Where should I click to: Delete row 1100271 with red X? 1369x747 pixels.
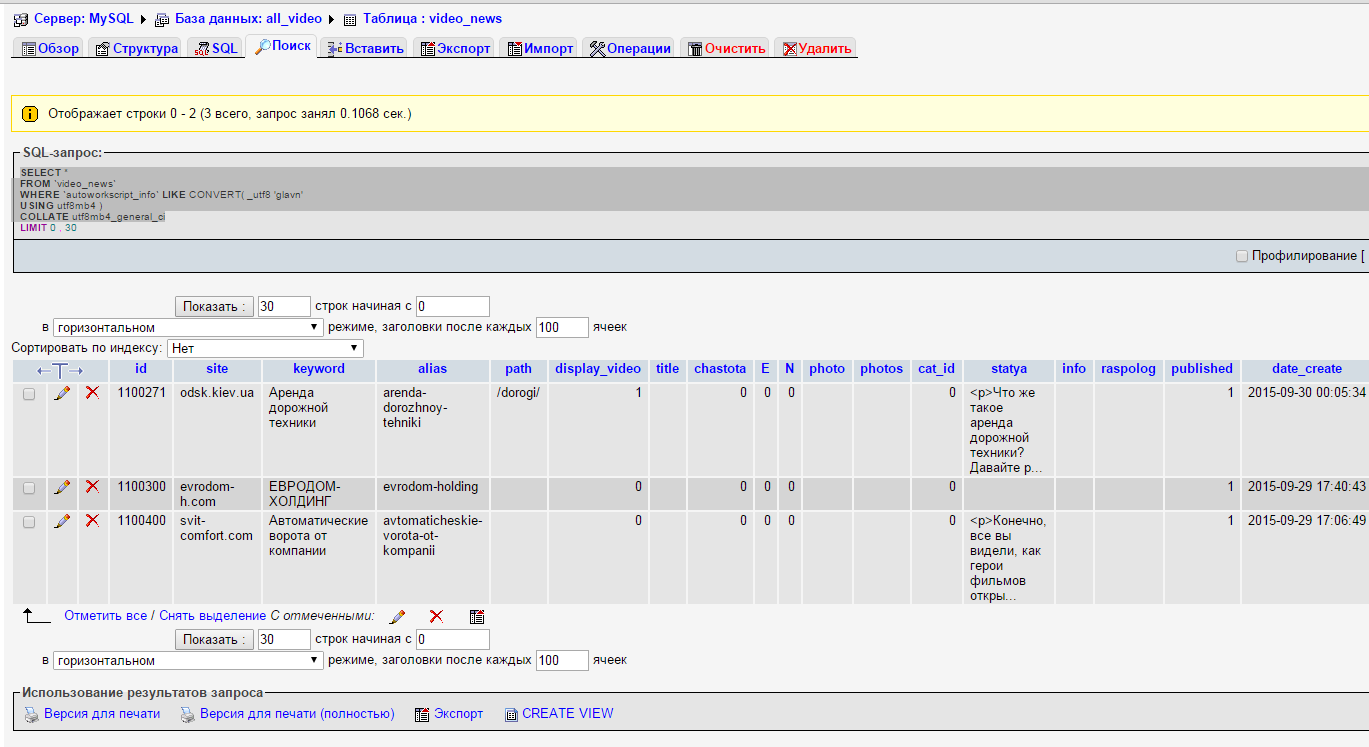pos(92,394)
